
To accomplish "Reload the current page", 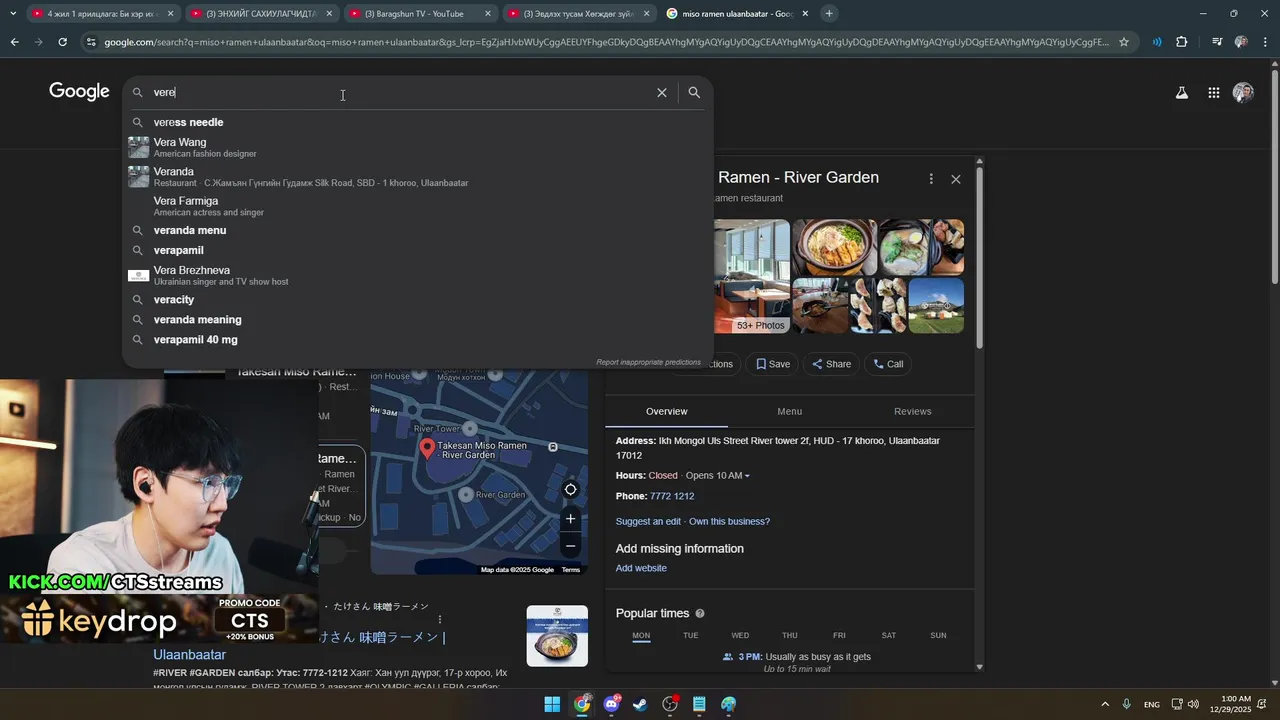I will point(62,42).
